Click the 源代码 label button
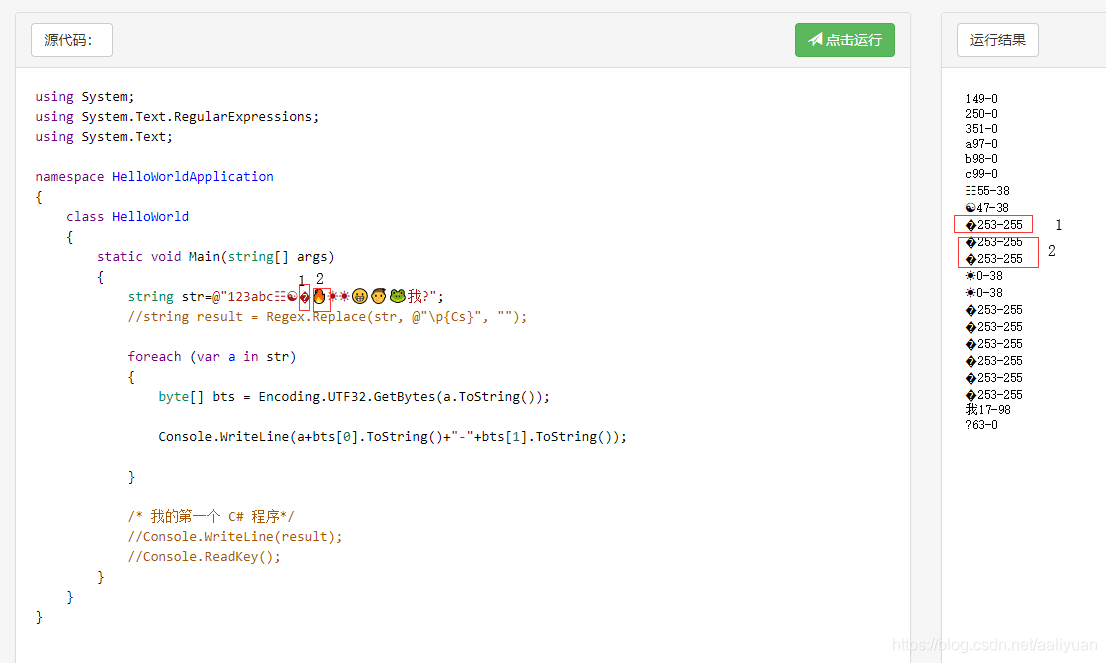This screenshot has width=1106, height=663. pos(71,40)
